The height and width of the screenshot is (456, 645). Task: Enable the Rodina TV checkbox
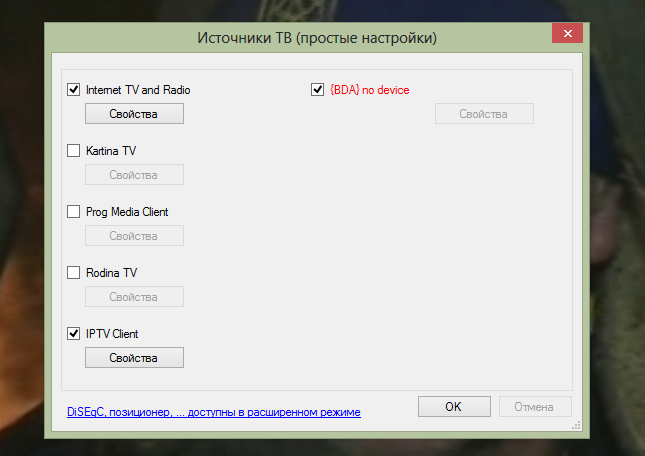point(73,273)
